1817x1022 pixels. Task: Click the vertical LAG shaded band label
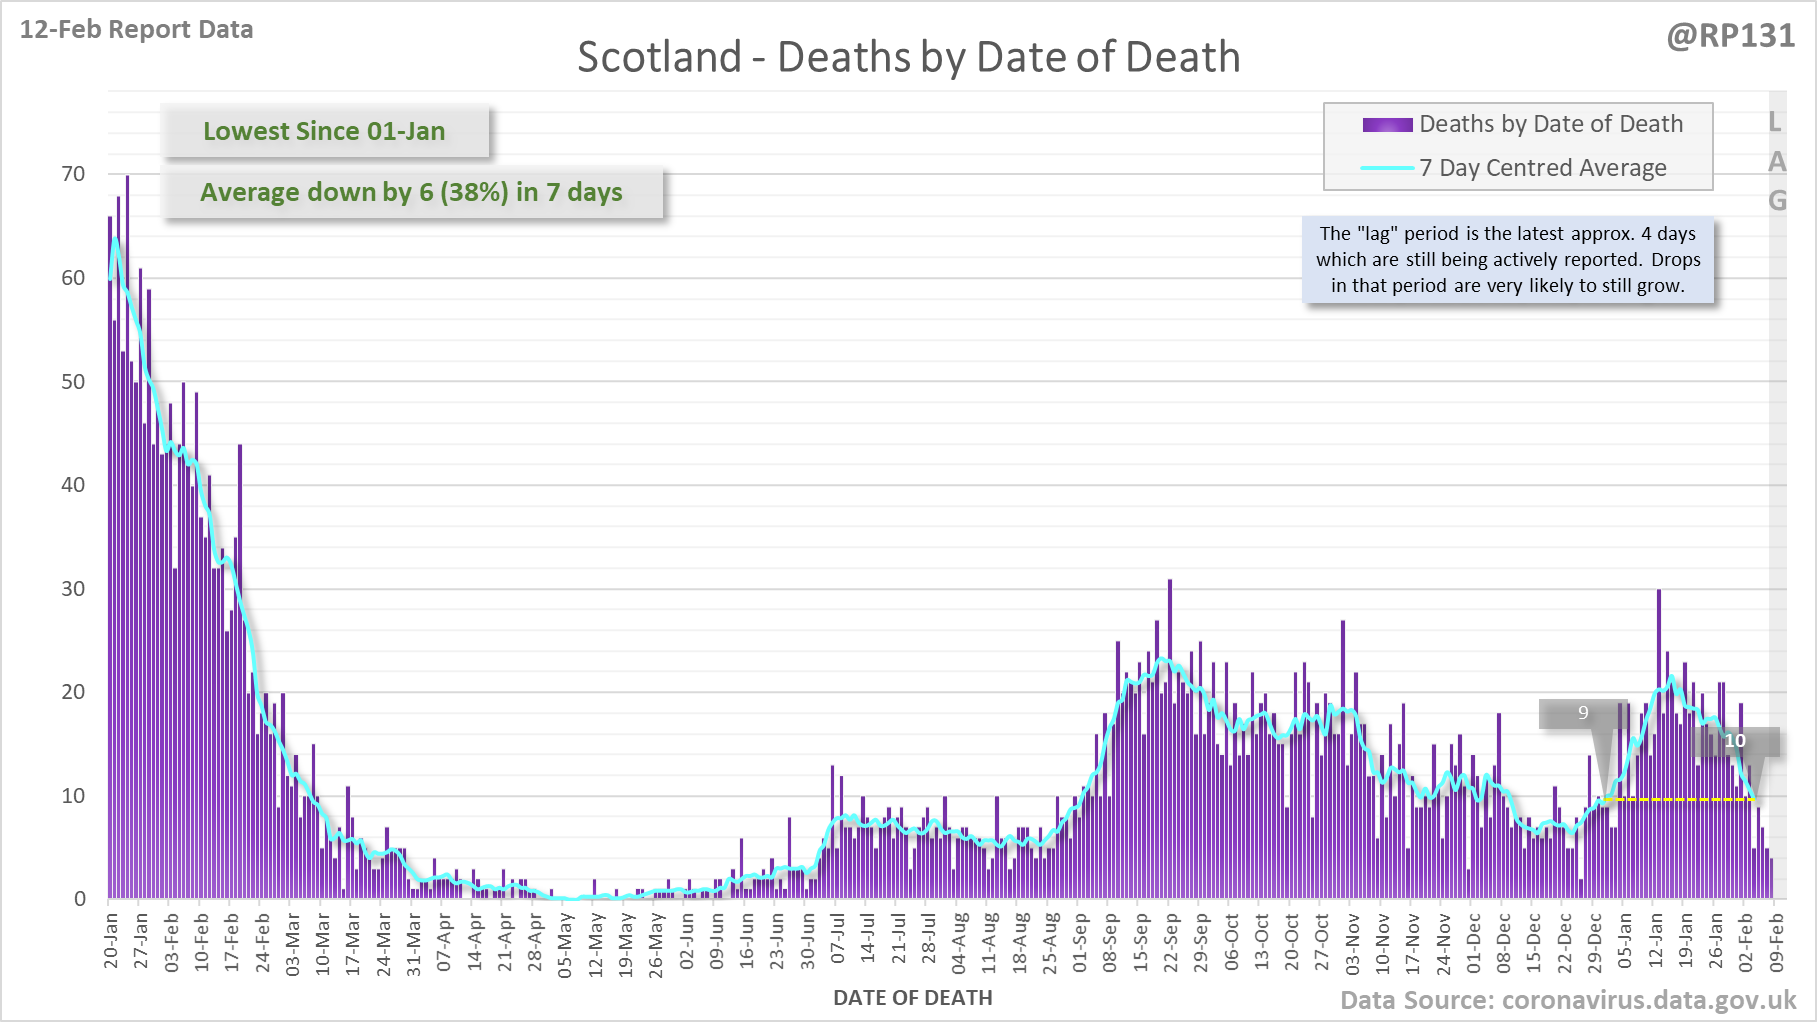1776,162
